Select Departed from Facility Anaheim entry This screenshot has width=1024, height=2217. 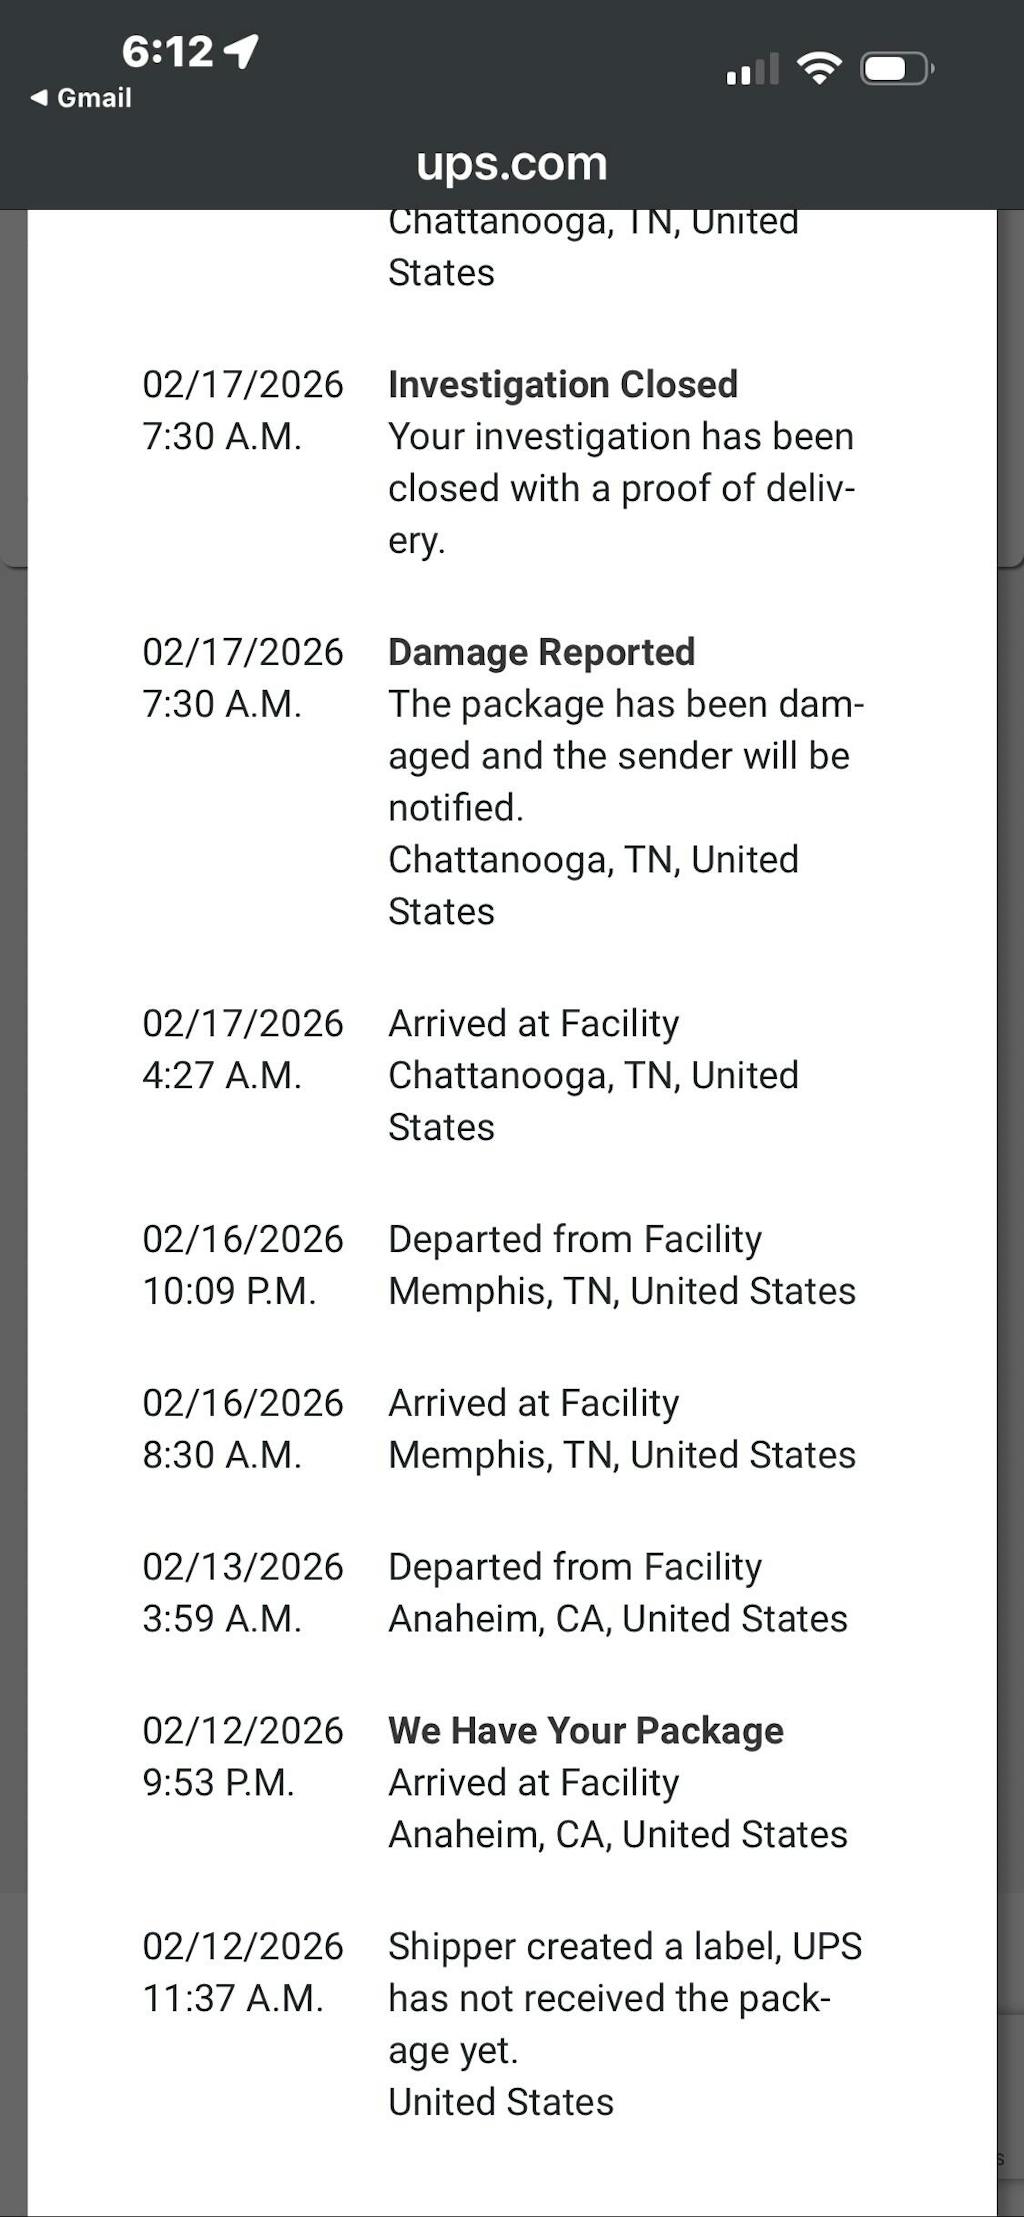tap(617, 1593)
